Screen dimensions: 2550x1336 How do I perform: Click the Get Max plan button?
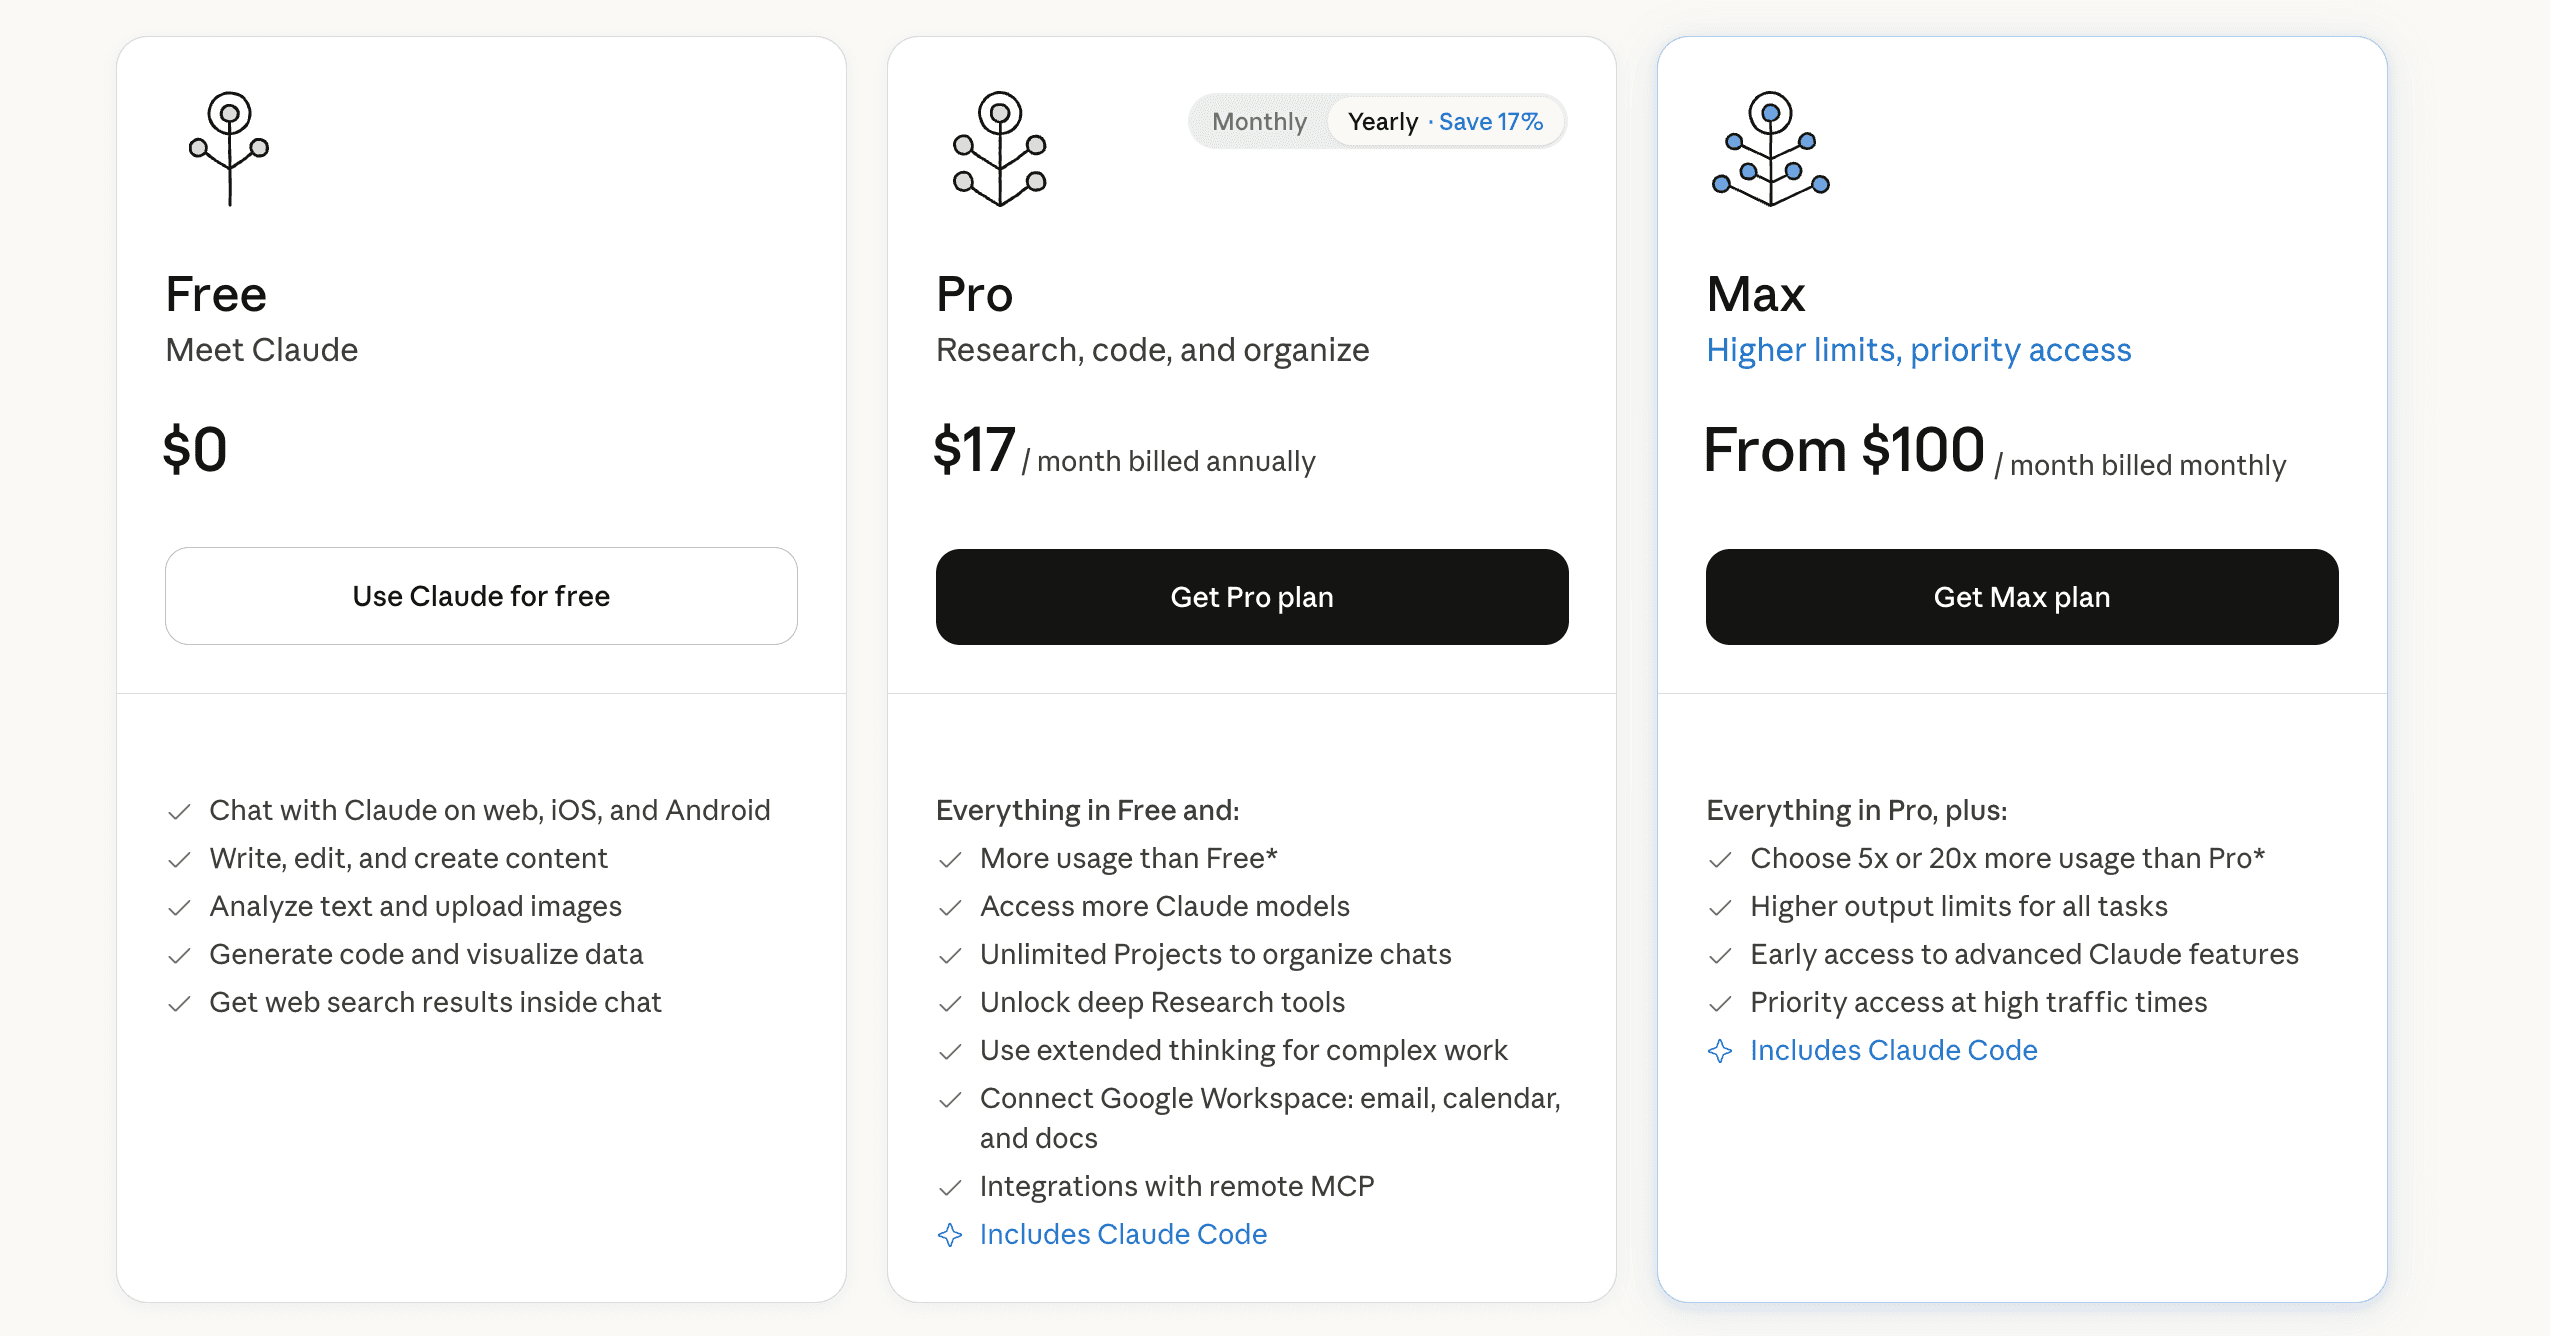point(2021,596)
